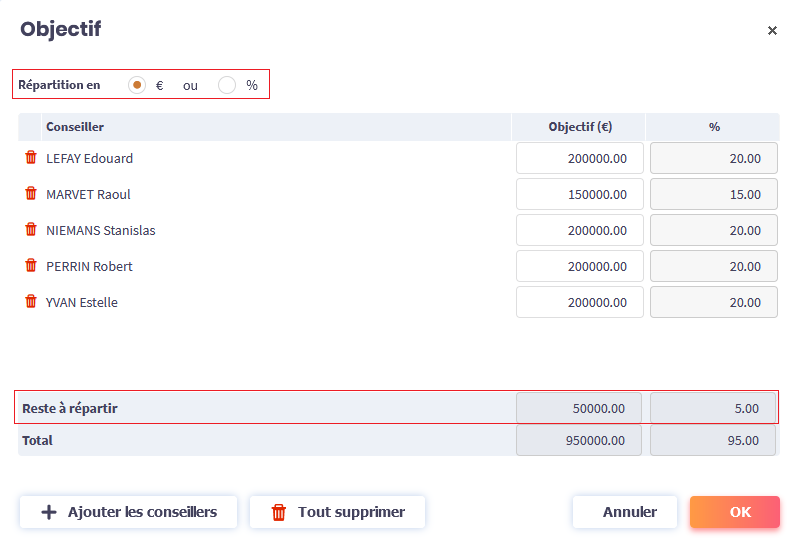The width and height of the screenshot is (795, 543).
Task: Select the euro distribution radio button
Action: pyautogui.click(x=137, y=85)
